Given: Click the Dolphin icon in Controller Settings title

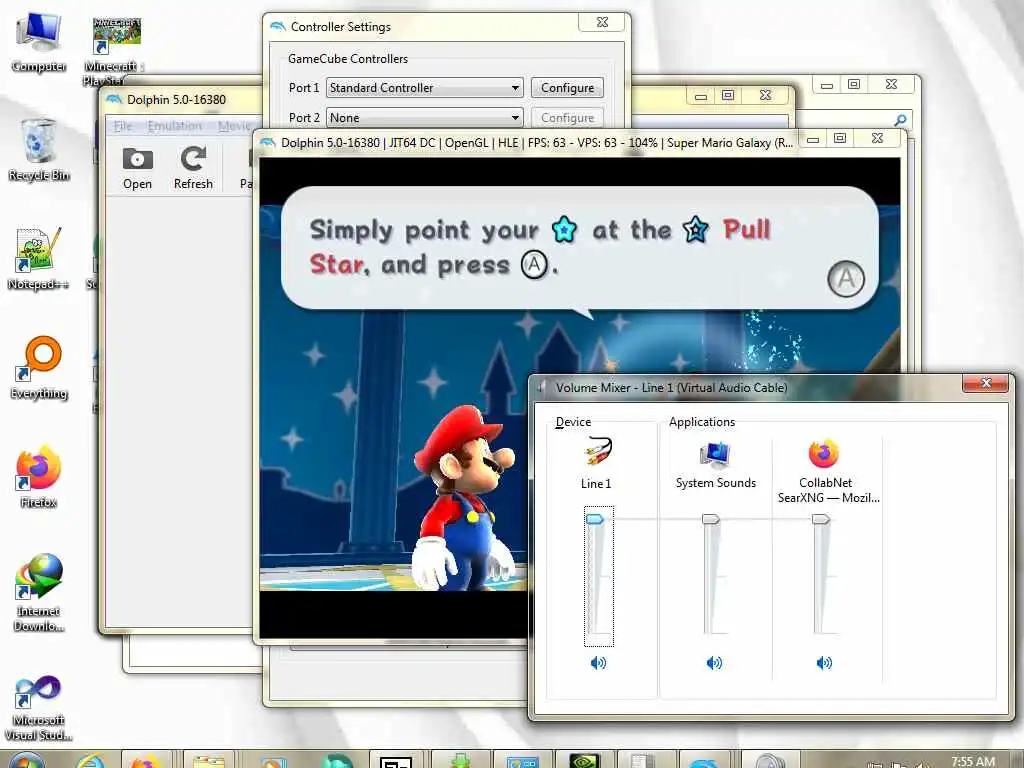Looking at the screenshot, I should 278,26.
